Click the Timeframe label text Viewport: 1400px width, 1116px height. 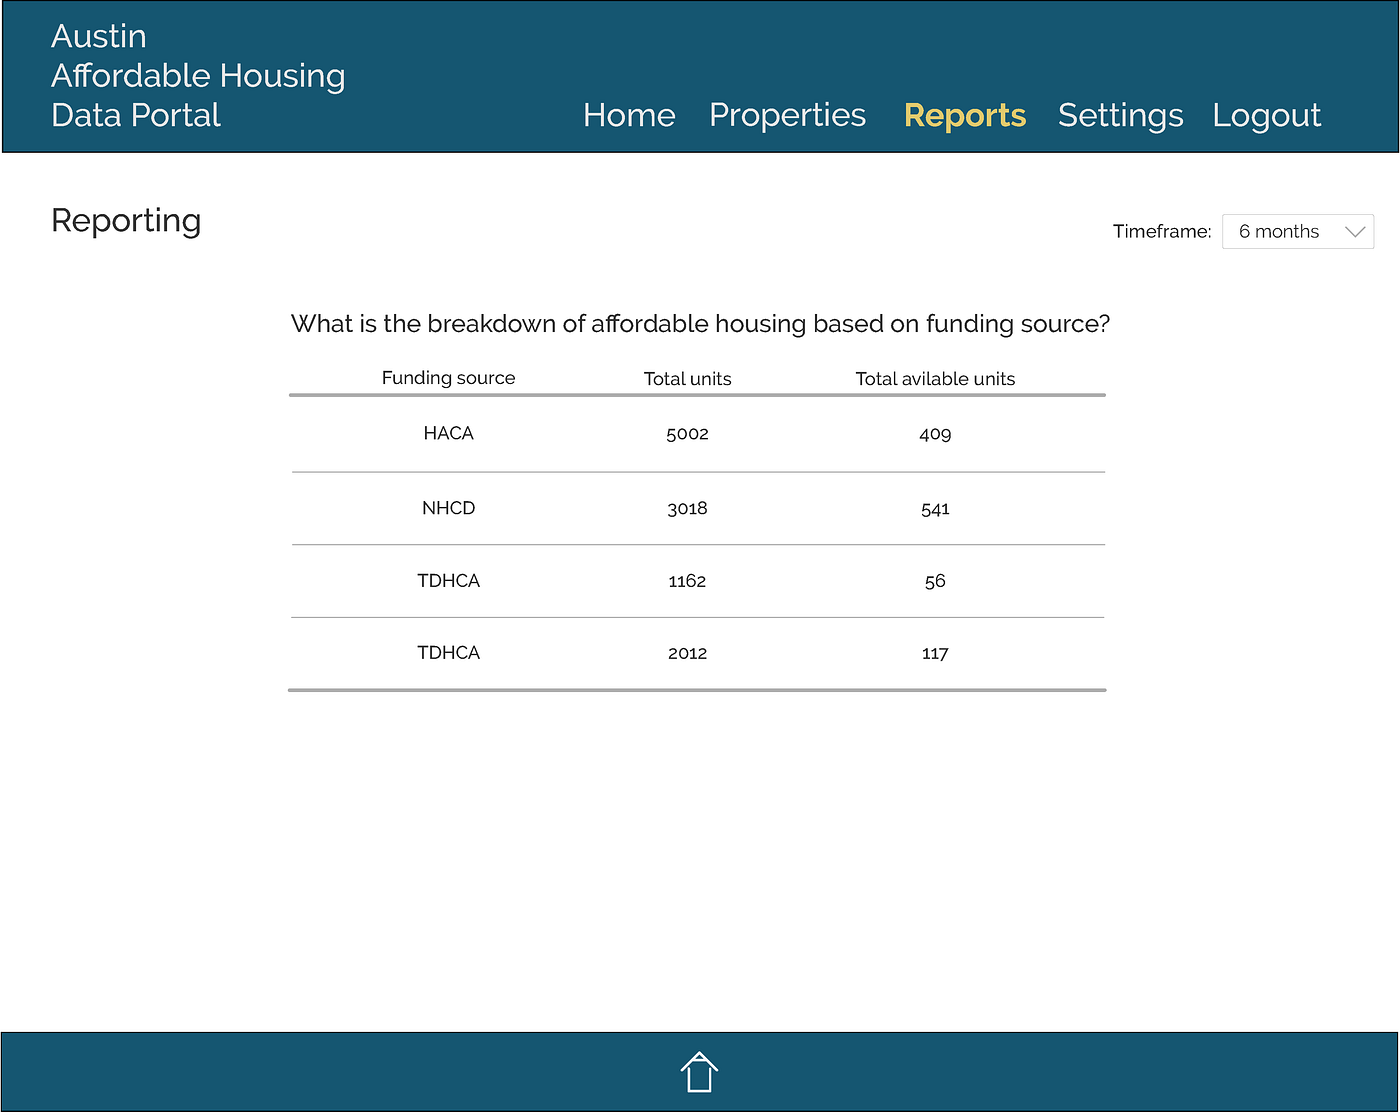1162,231
